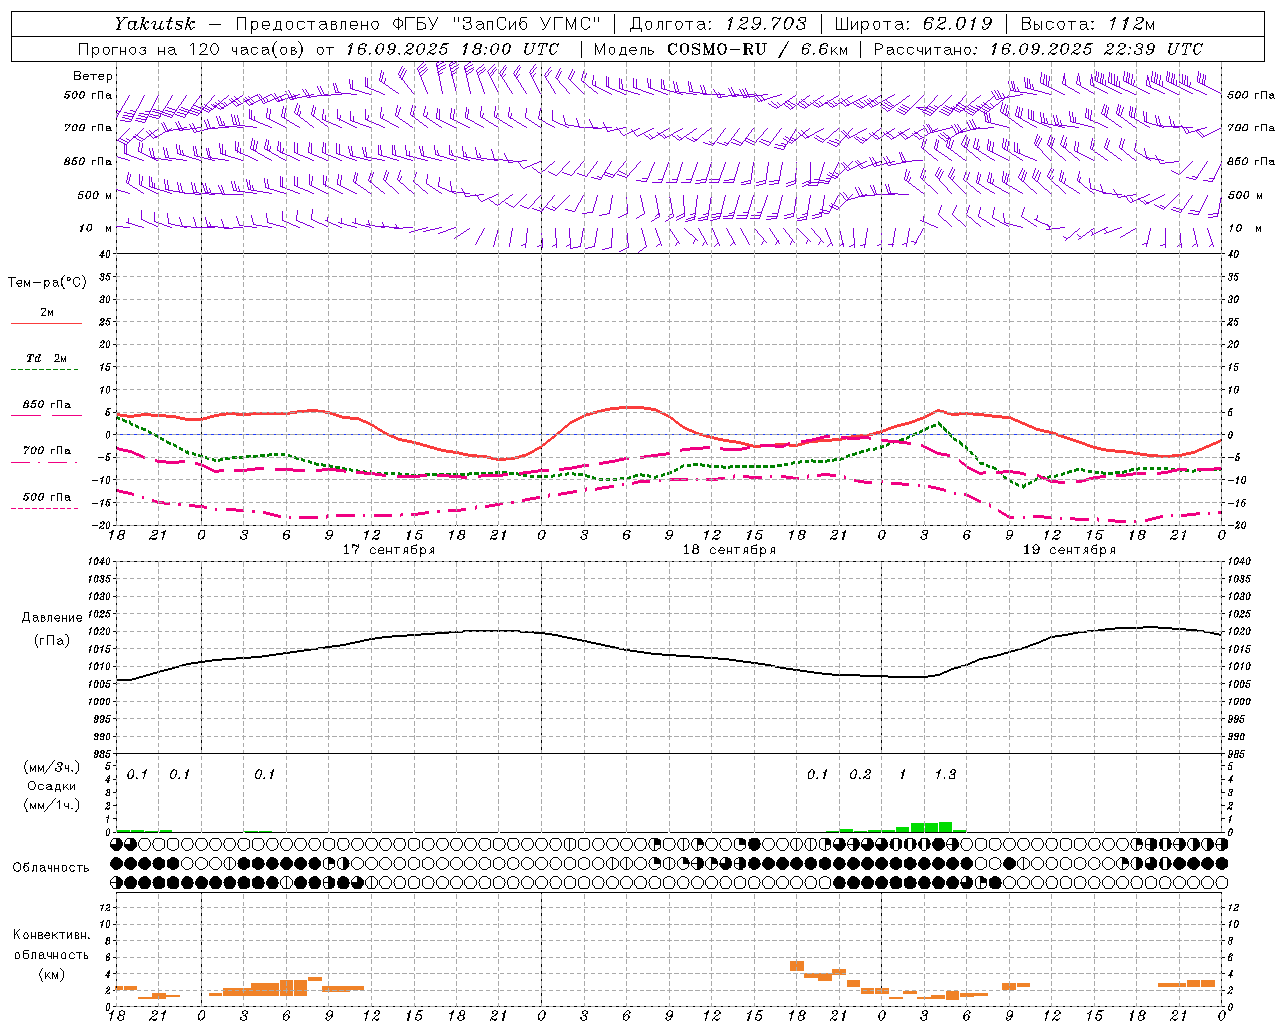
Task: Click the 'Широта: 62.019' latitude value
Action: coord(913,24)
